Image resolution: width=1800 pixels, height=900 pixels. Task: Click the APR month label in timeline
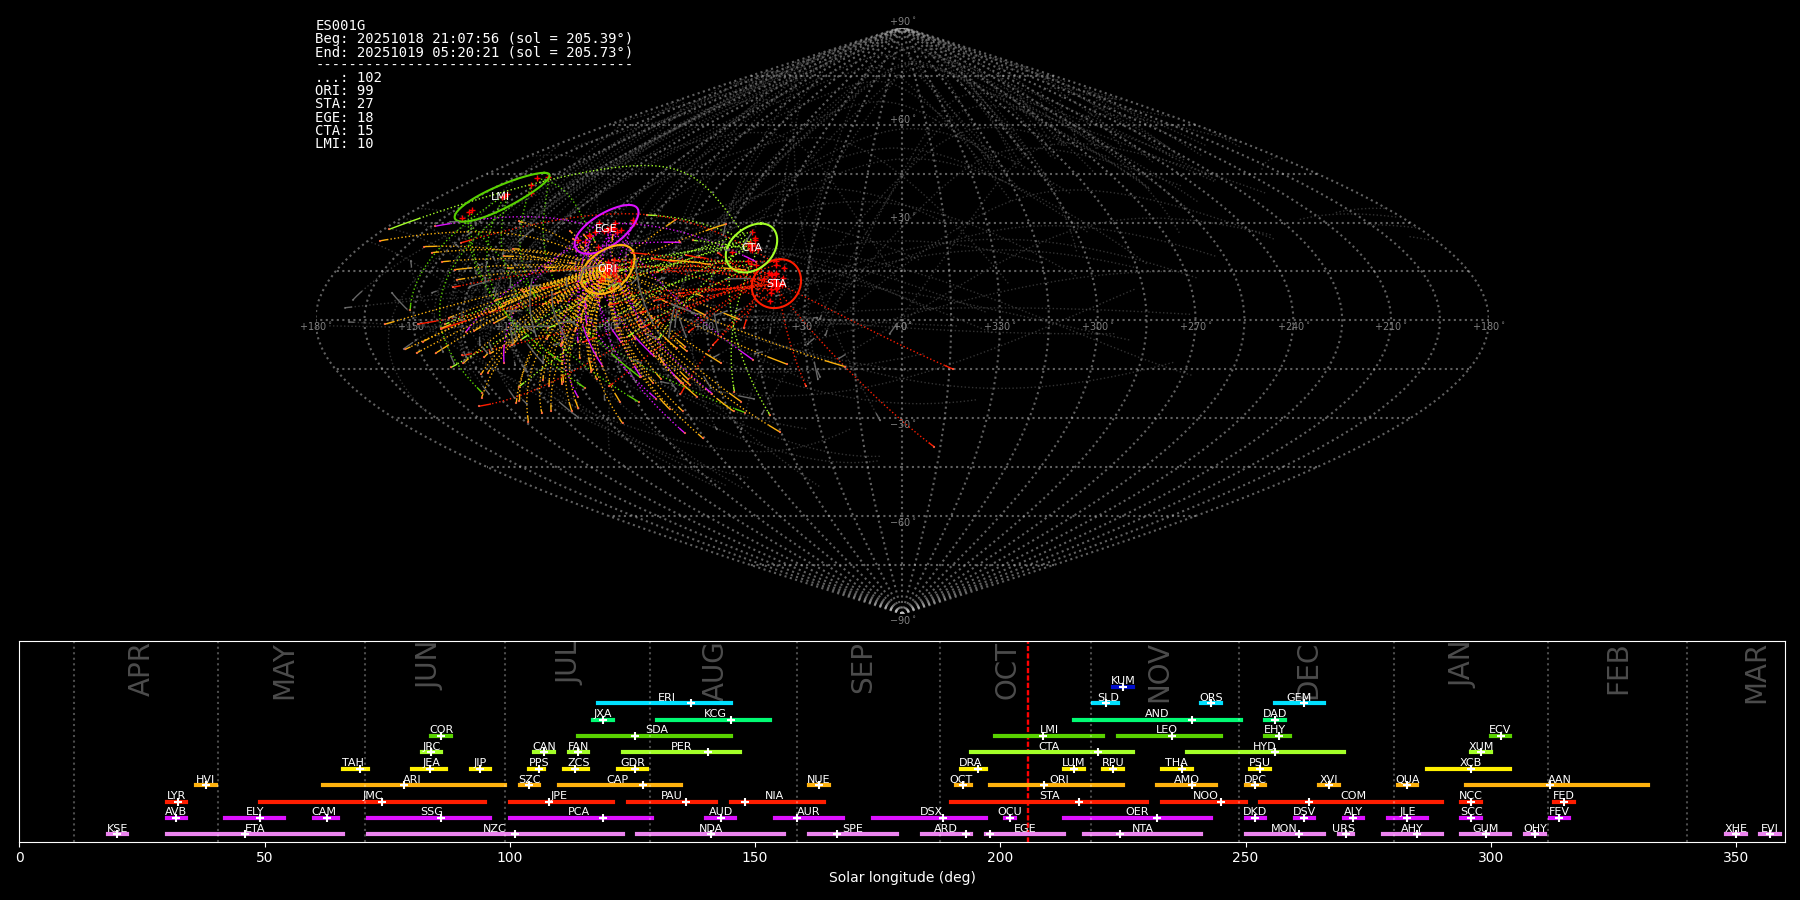(x=139, y=670)
